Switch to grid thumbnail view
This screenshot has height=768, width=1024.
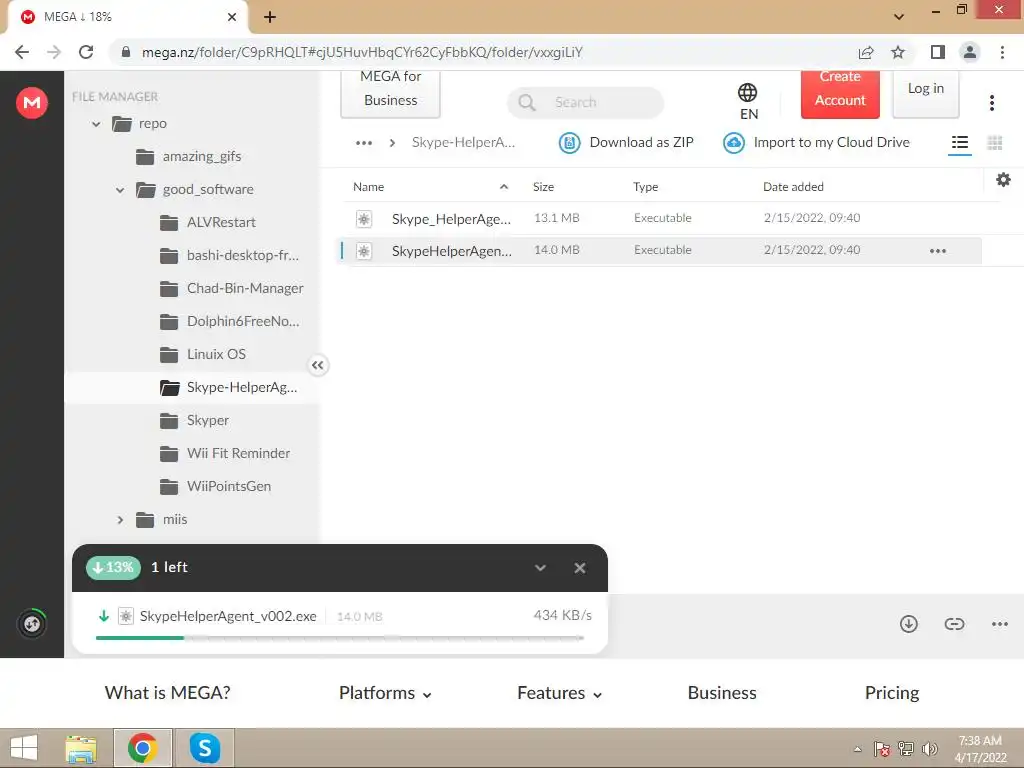tap(995, 142)
